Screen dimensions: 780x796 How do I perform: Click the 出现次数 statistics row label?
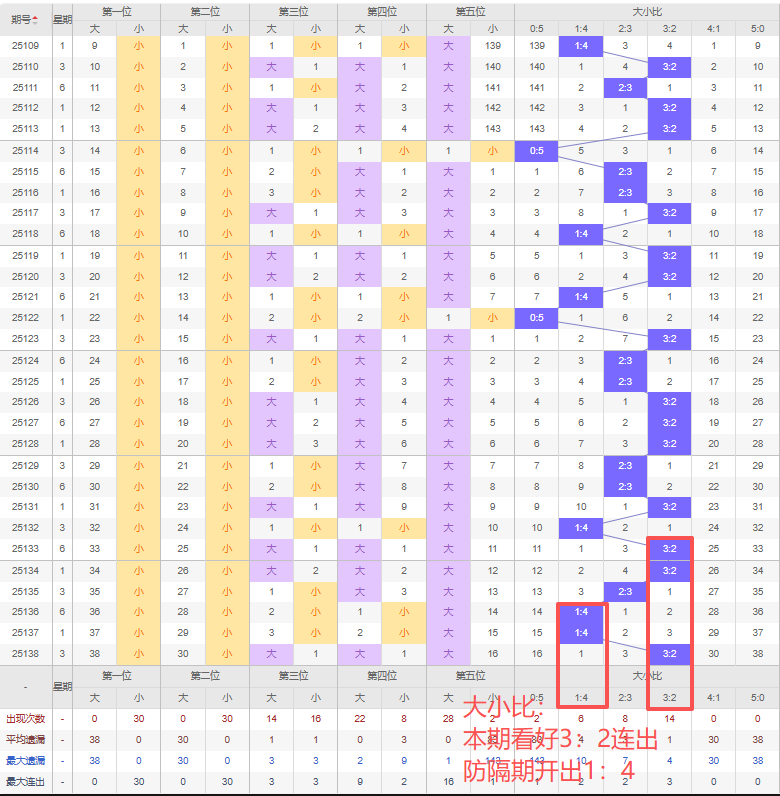(x=25, y=719)
